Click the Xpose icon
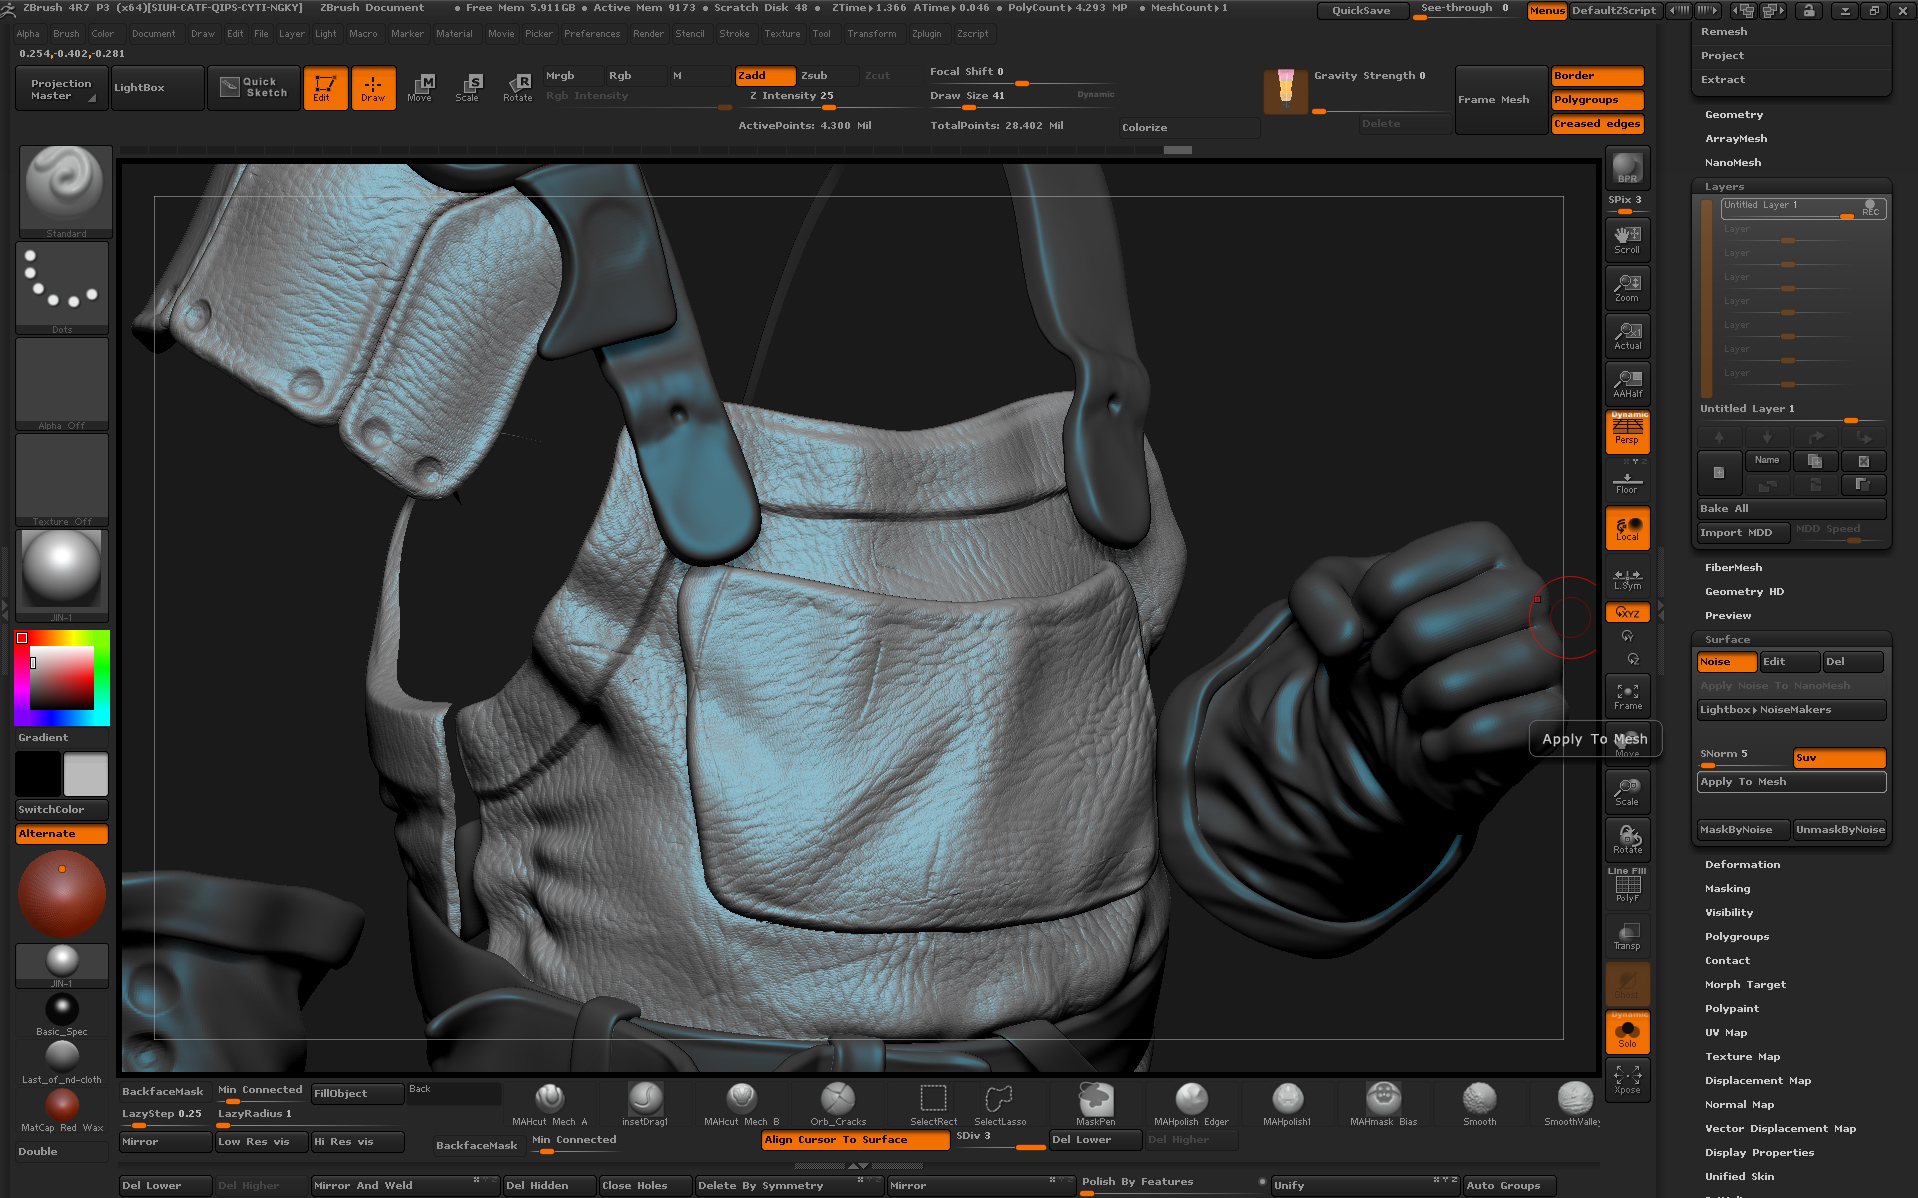The width and height of the screenshot is (1918, 1198). pyautogui.click(x=1627, y=1079)
